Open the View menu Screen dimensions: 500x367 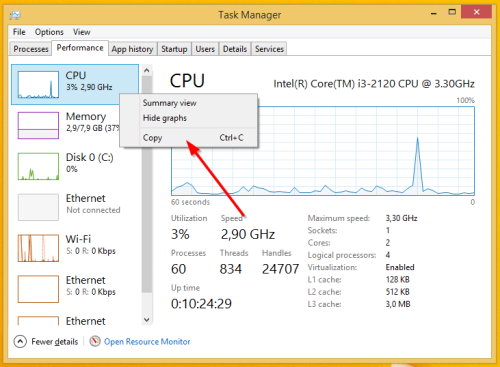click(x=82, y=32)
